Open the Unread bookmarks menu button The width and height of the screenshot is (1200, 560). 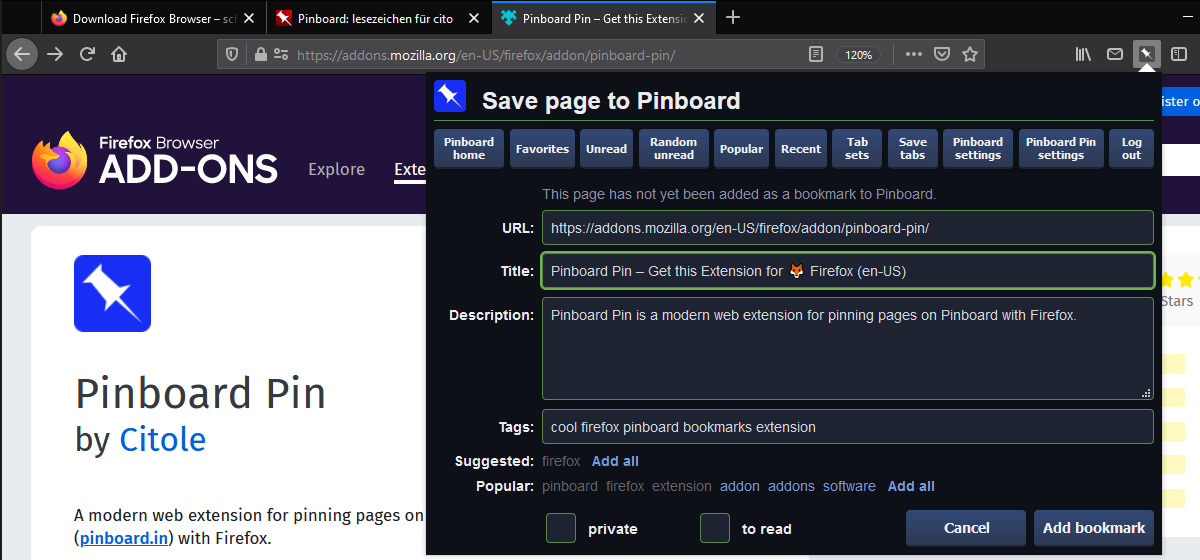pos(606,149)
